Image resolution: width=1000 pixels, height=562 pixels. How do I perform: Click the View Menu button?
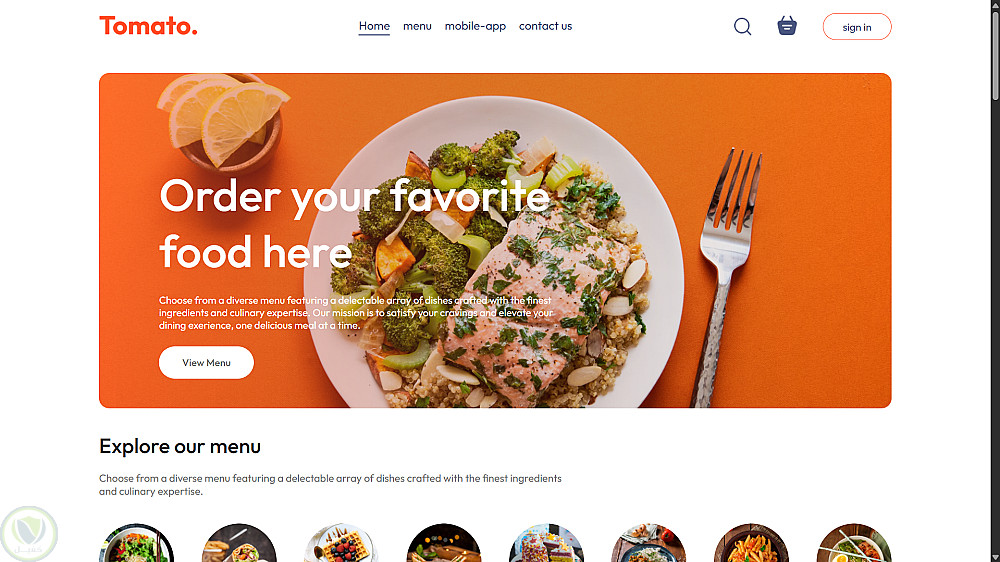click(x=206, y=362)
